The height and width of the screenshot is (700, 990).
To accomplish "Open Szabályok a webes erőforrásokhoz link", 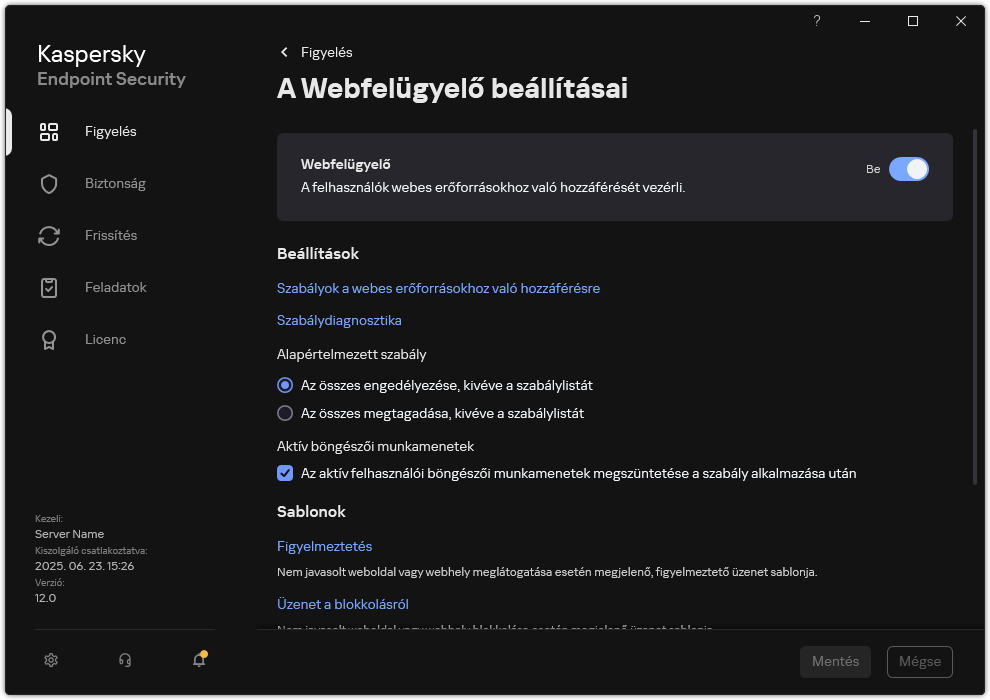I will point(438,288).
